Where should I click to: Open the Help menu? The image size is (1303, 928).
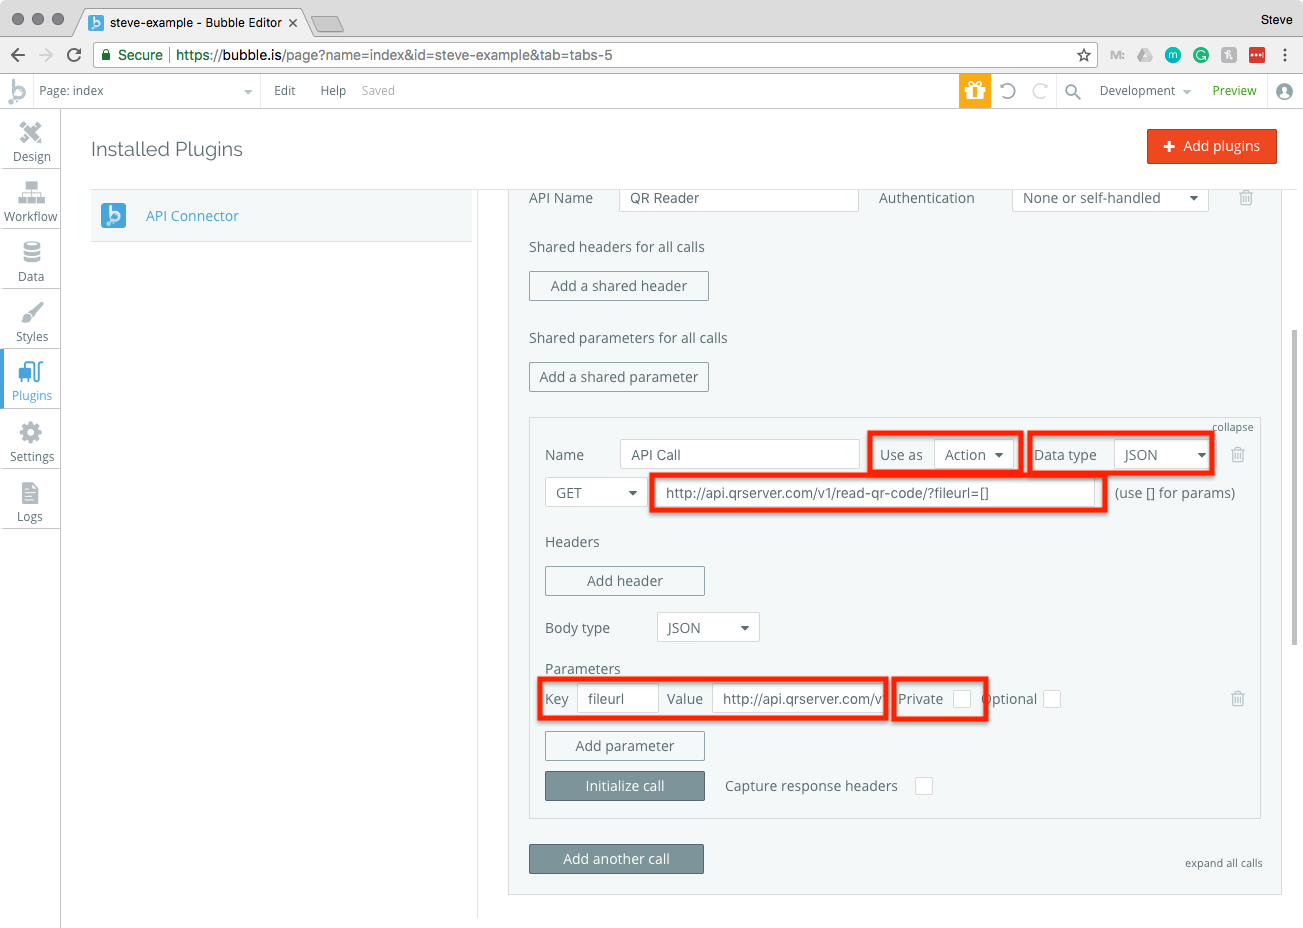pyautogui.click(x=333, y=91)
